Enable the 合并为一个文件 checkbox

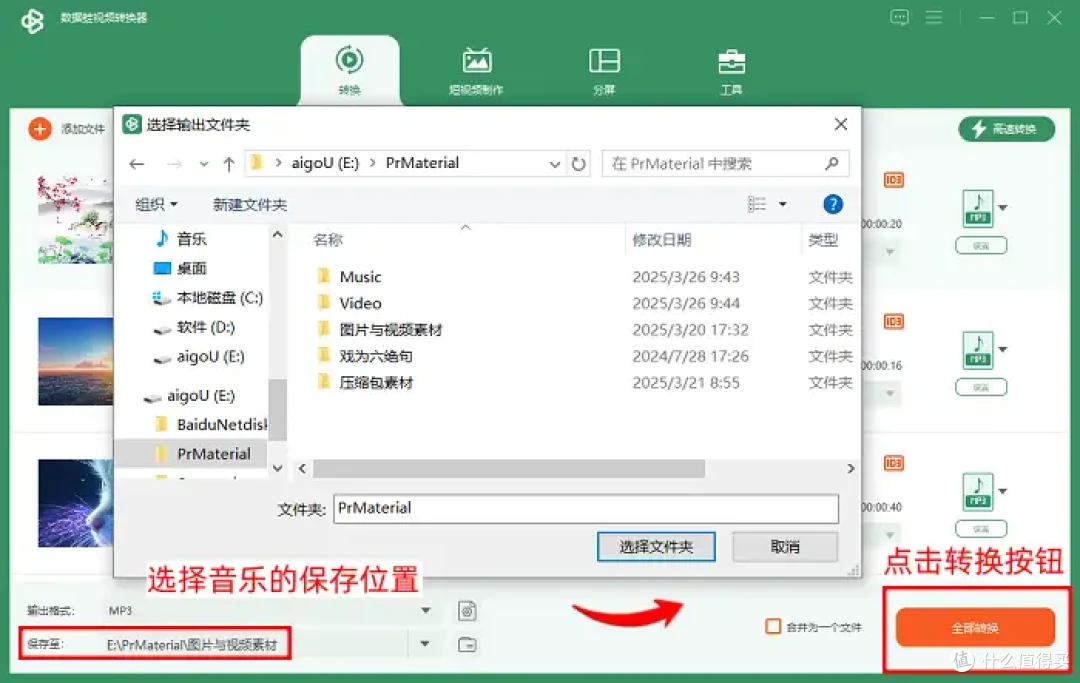(x=773, y=627)
